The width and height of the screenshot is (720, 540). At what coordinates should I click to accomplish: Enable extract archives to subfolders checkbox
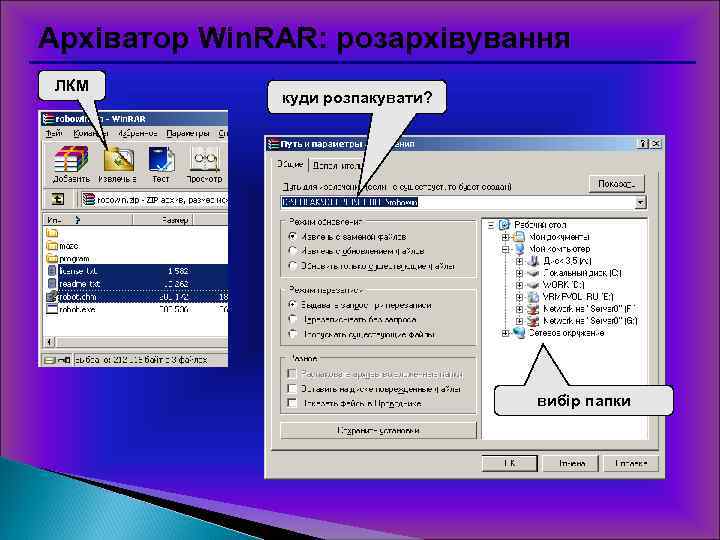pos(292,374)
